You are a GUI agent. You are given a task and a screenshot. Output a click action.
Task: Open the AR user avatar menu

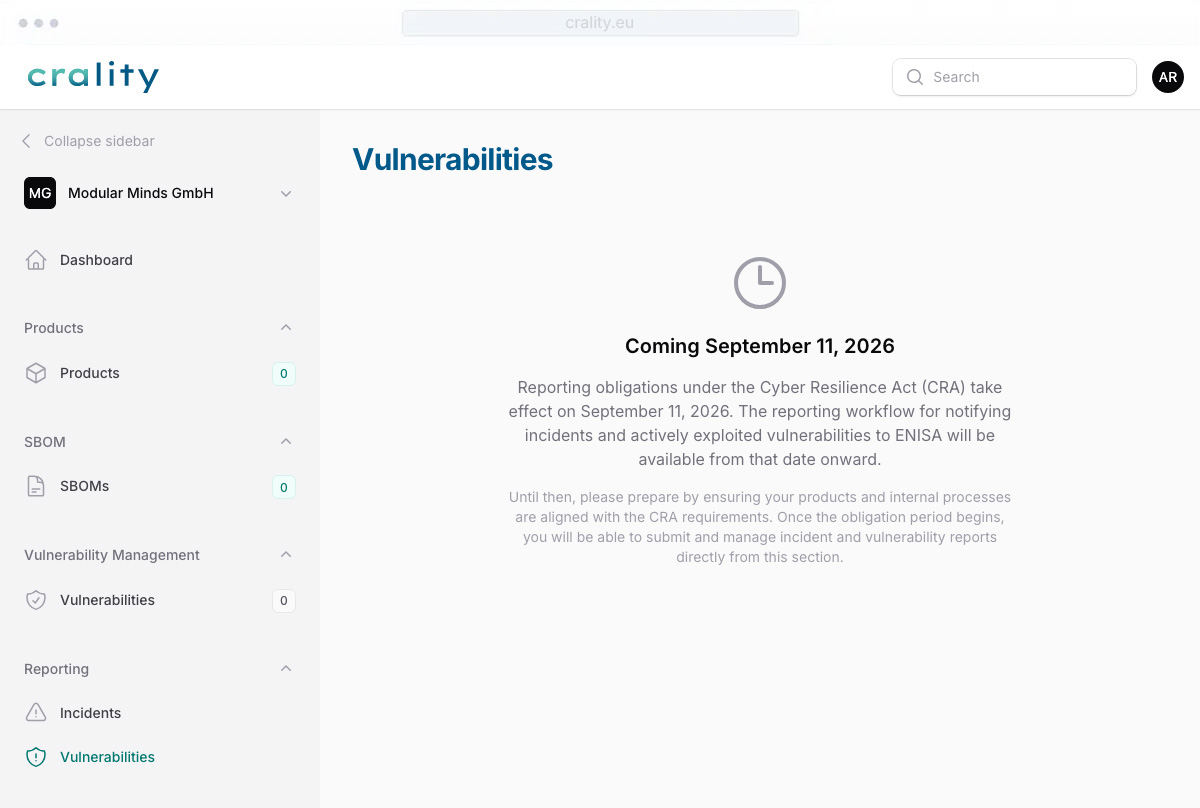pos(1168,77)
